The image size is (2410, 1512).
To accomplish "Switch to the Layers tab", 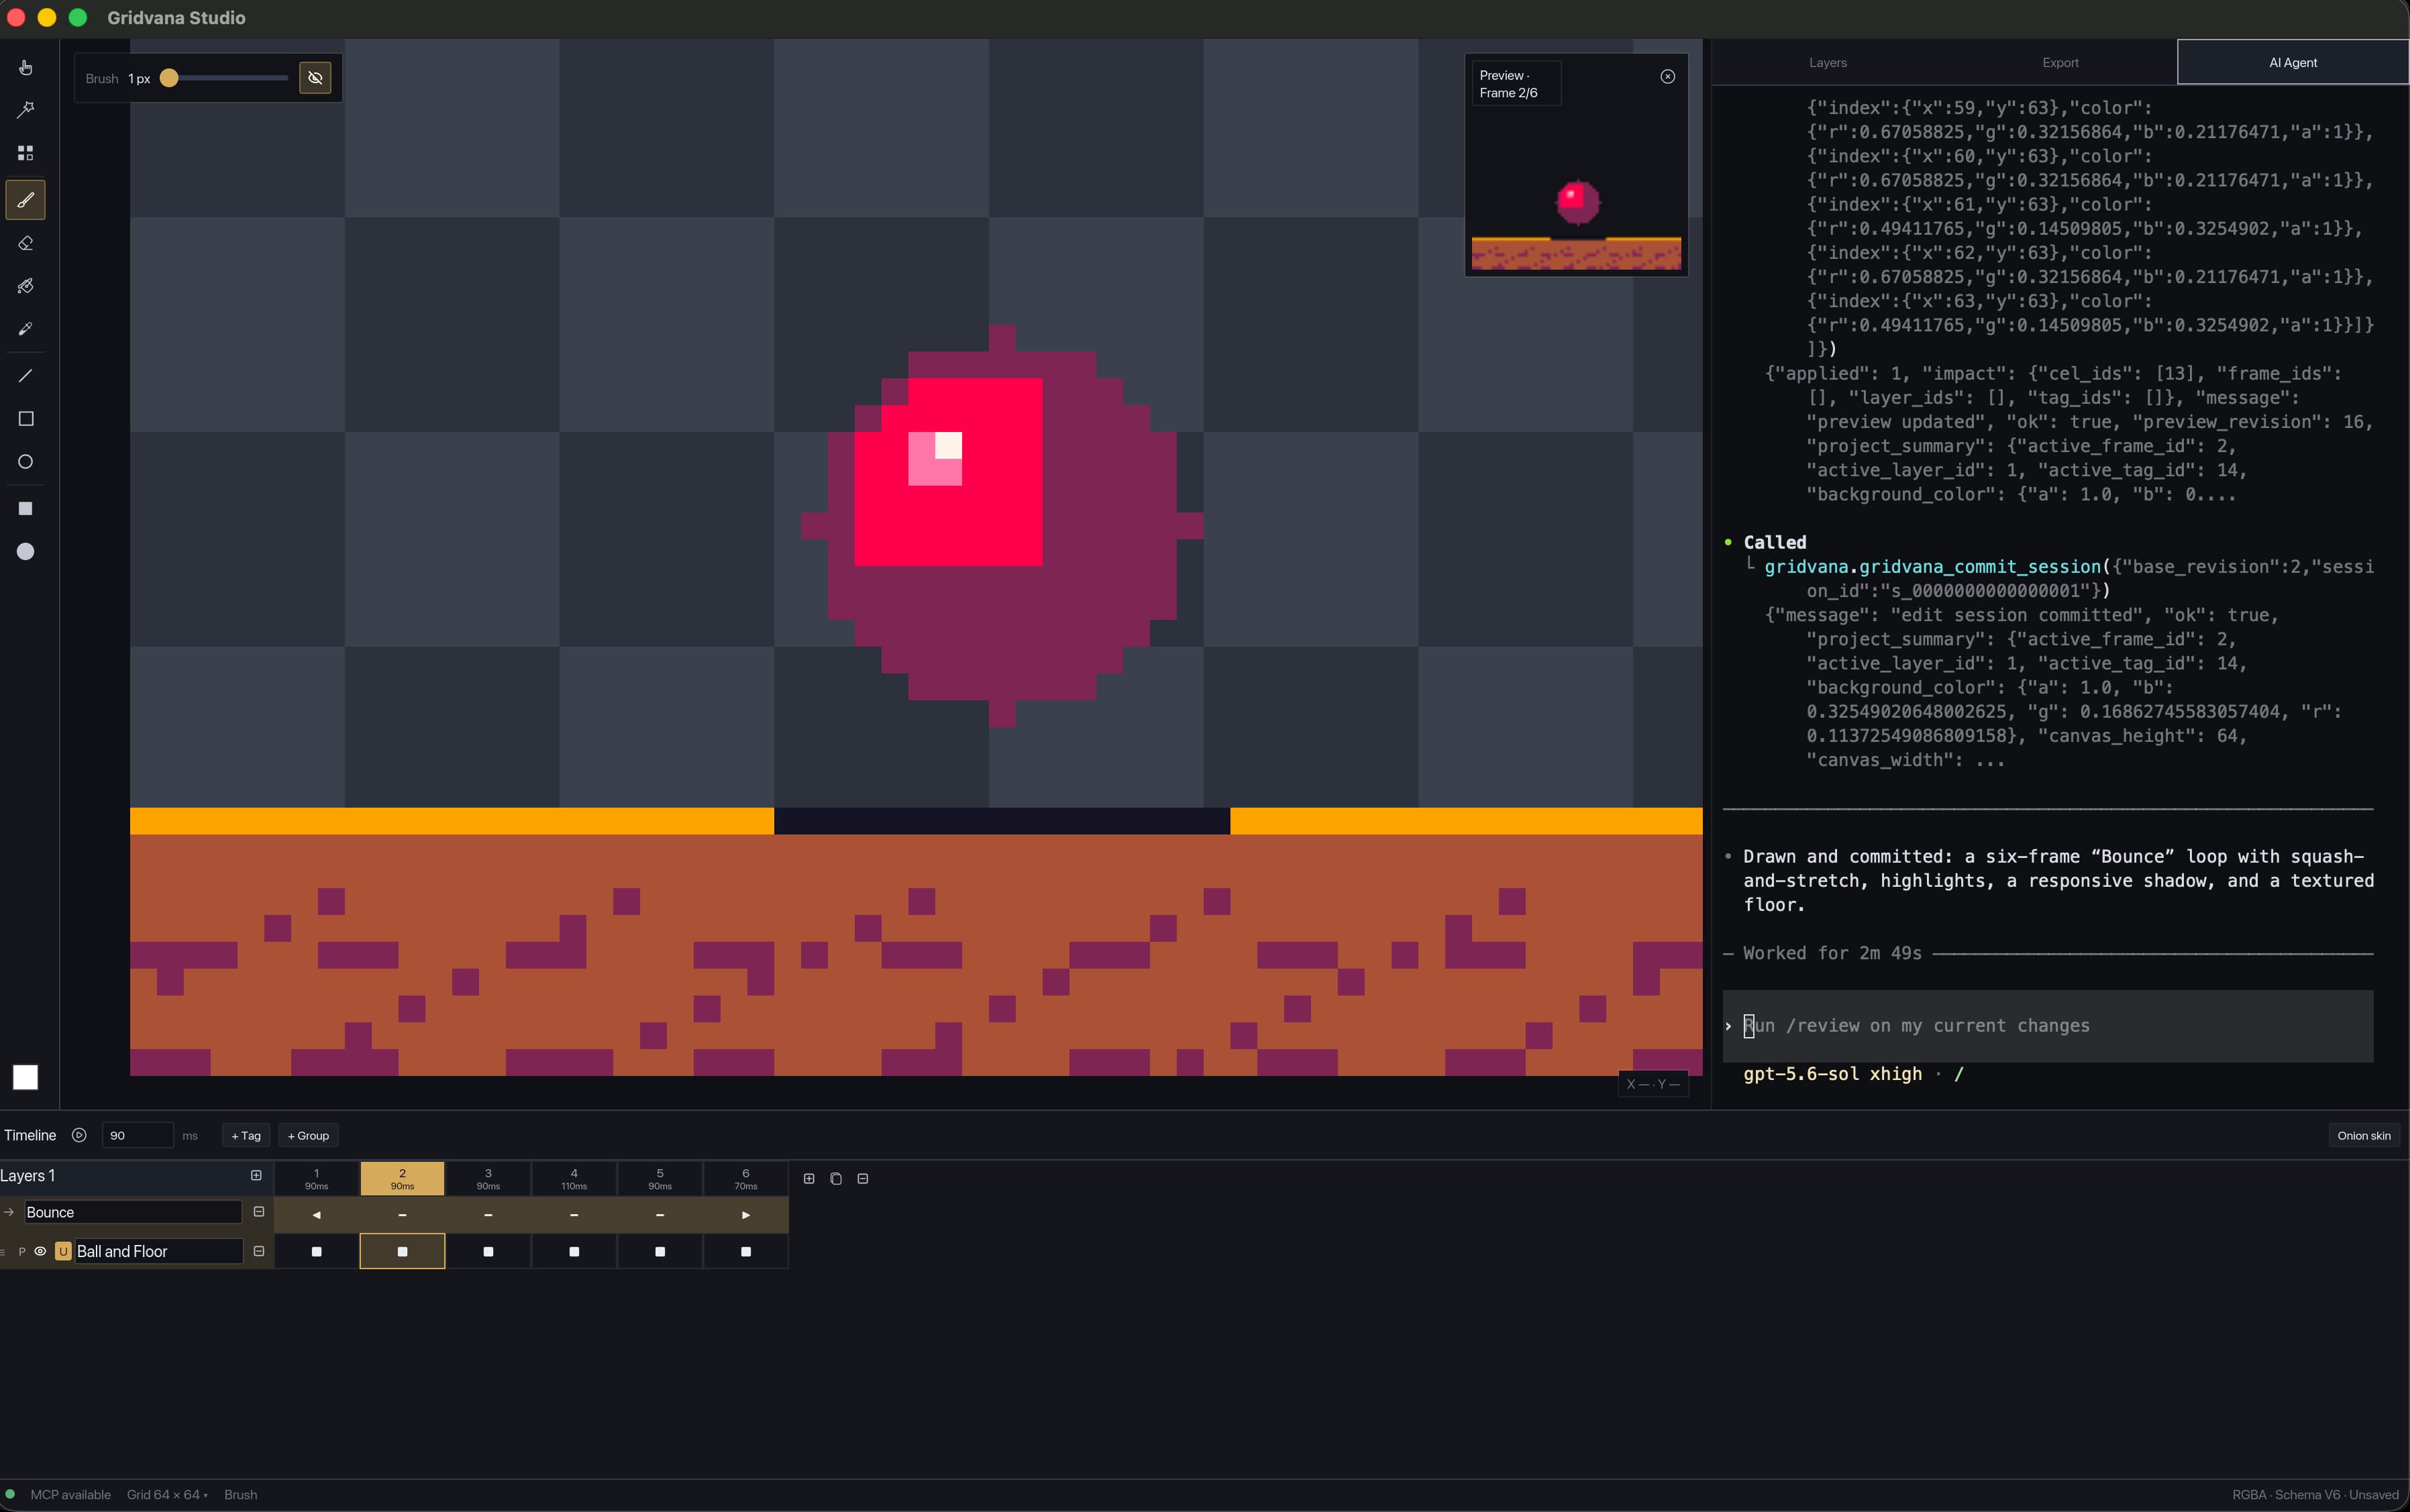I will pos(1827,63).
